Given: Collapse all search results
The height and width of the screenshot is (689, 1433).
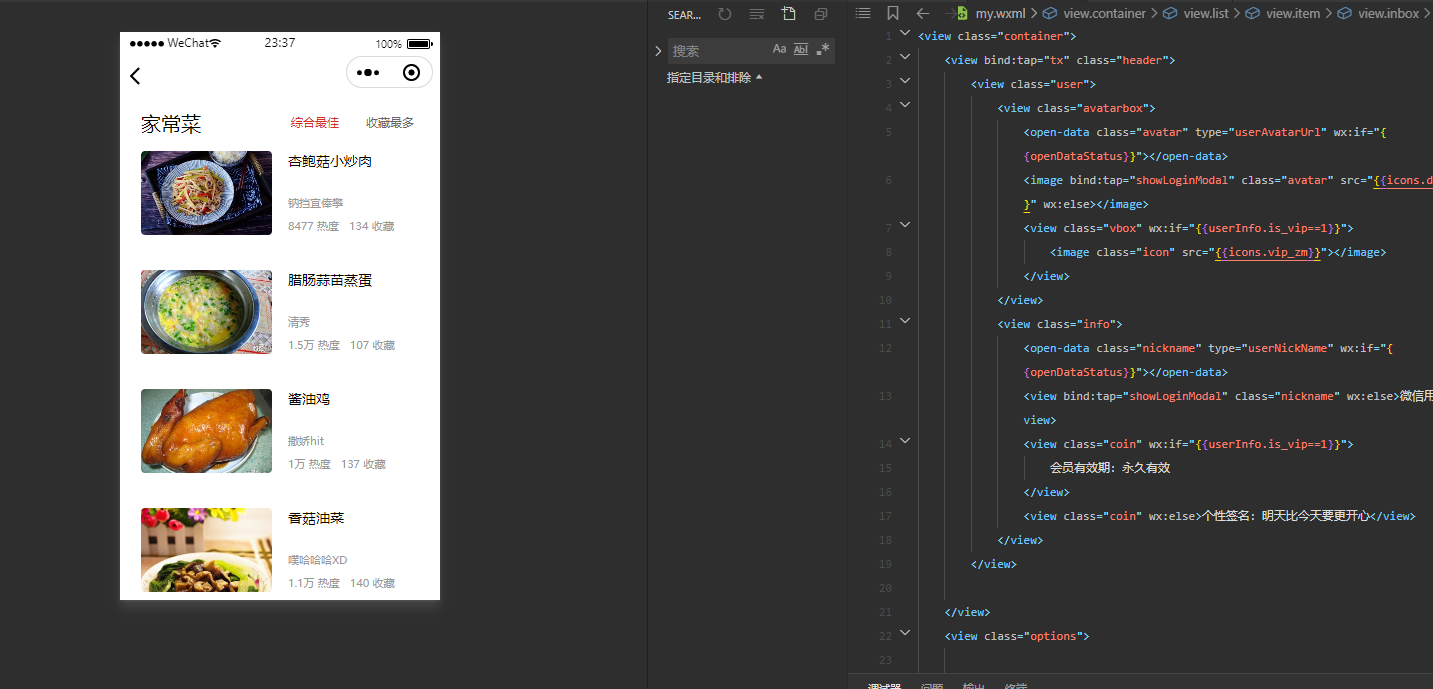Looking at the screenshot, I should pyautogui.click(x=821, y=14).
